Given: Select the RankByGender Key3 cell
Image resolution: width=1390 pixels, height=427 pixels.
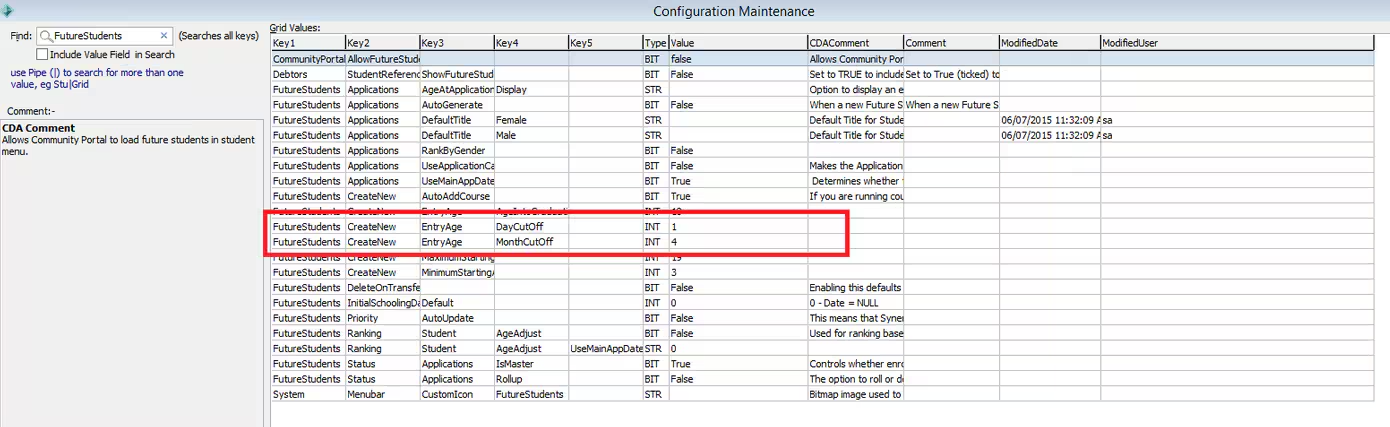Looking at the screenshot, I should coord(456,150).
